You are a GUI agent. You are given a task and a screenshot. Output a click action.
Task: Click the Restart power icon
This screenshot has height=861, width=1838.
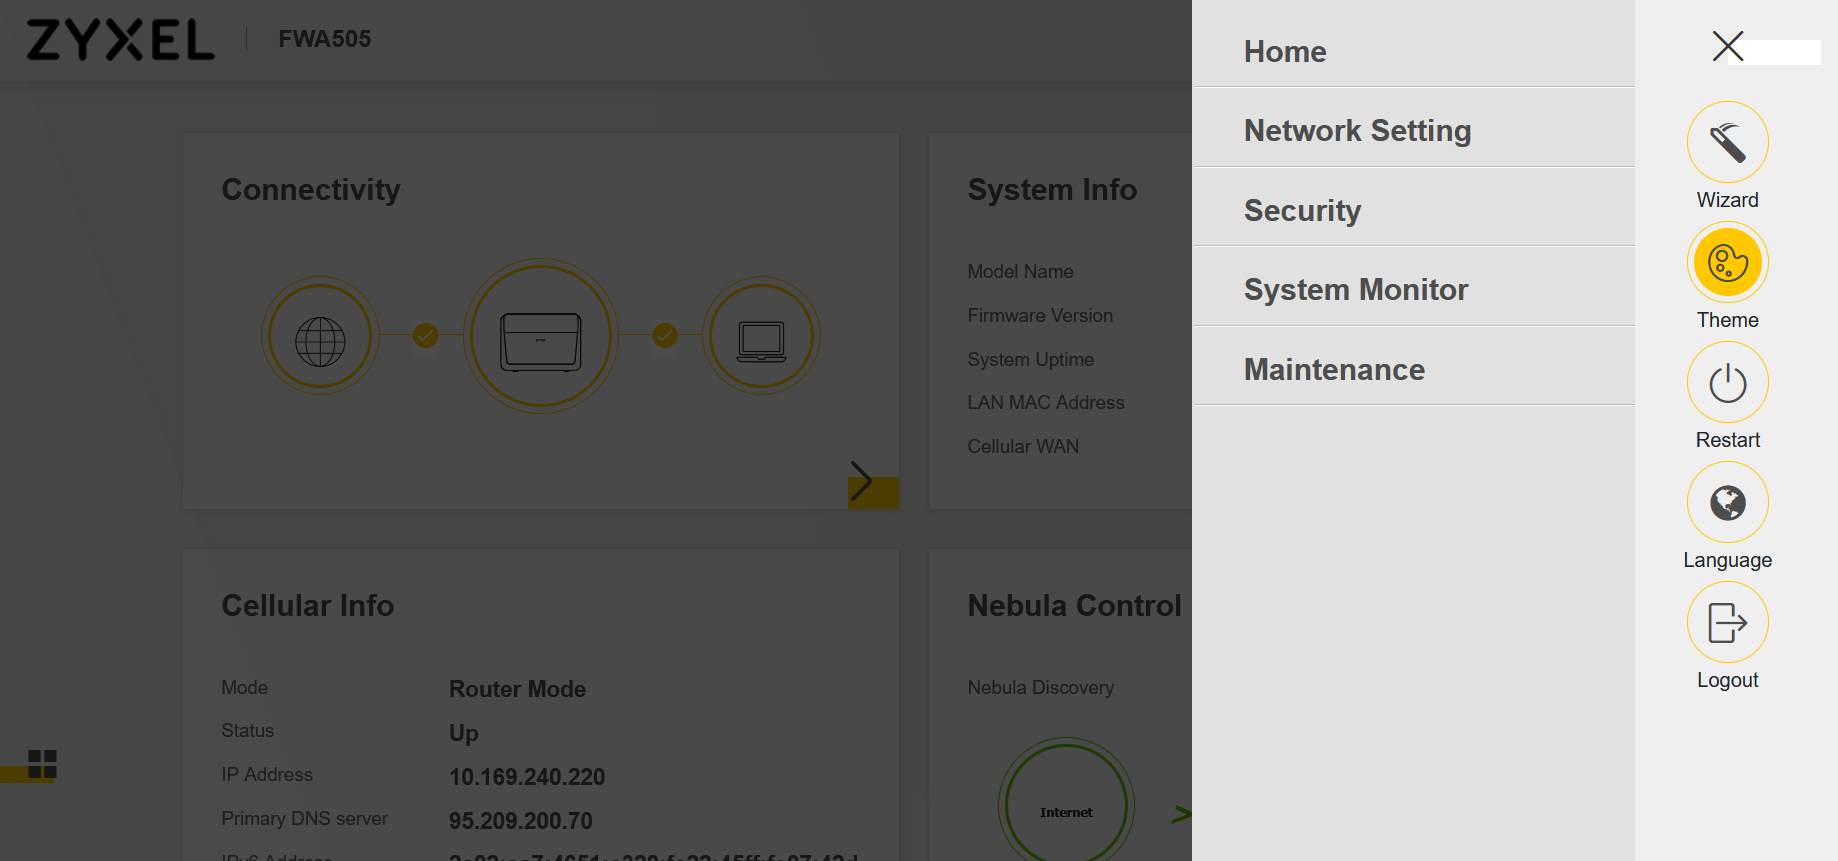click(1727, 382)
